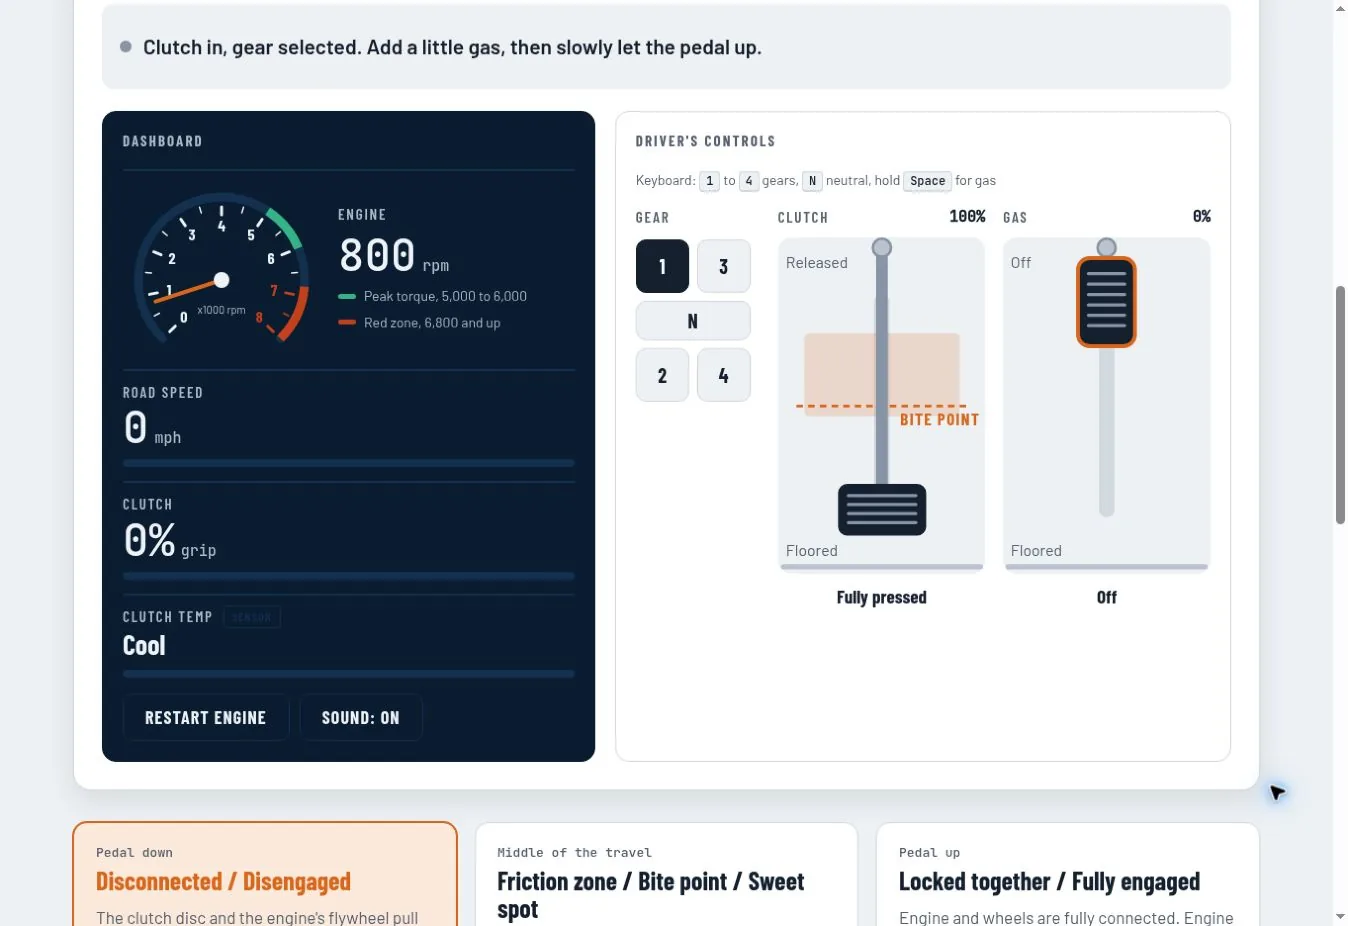This screenshot has width=1348, height=926.
Task: Click the DASHBOARD heading
Action: click(x=163, y=141)
